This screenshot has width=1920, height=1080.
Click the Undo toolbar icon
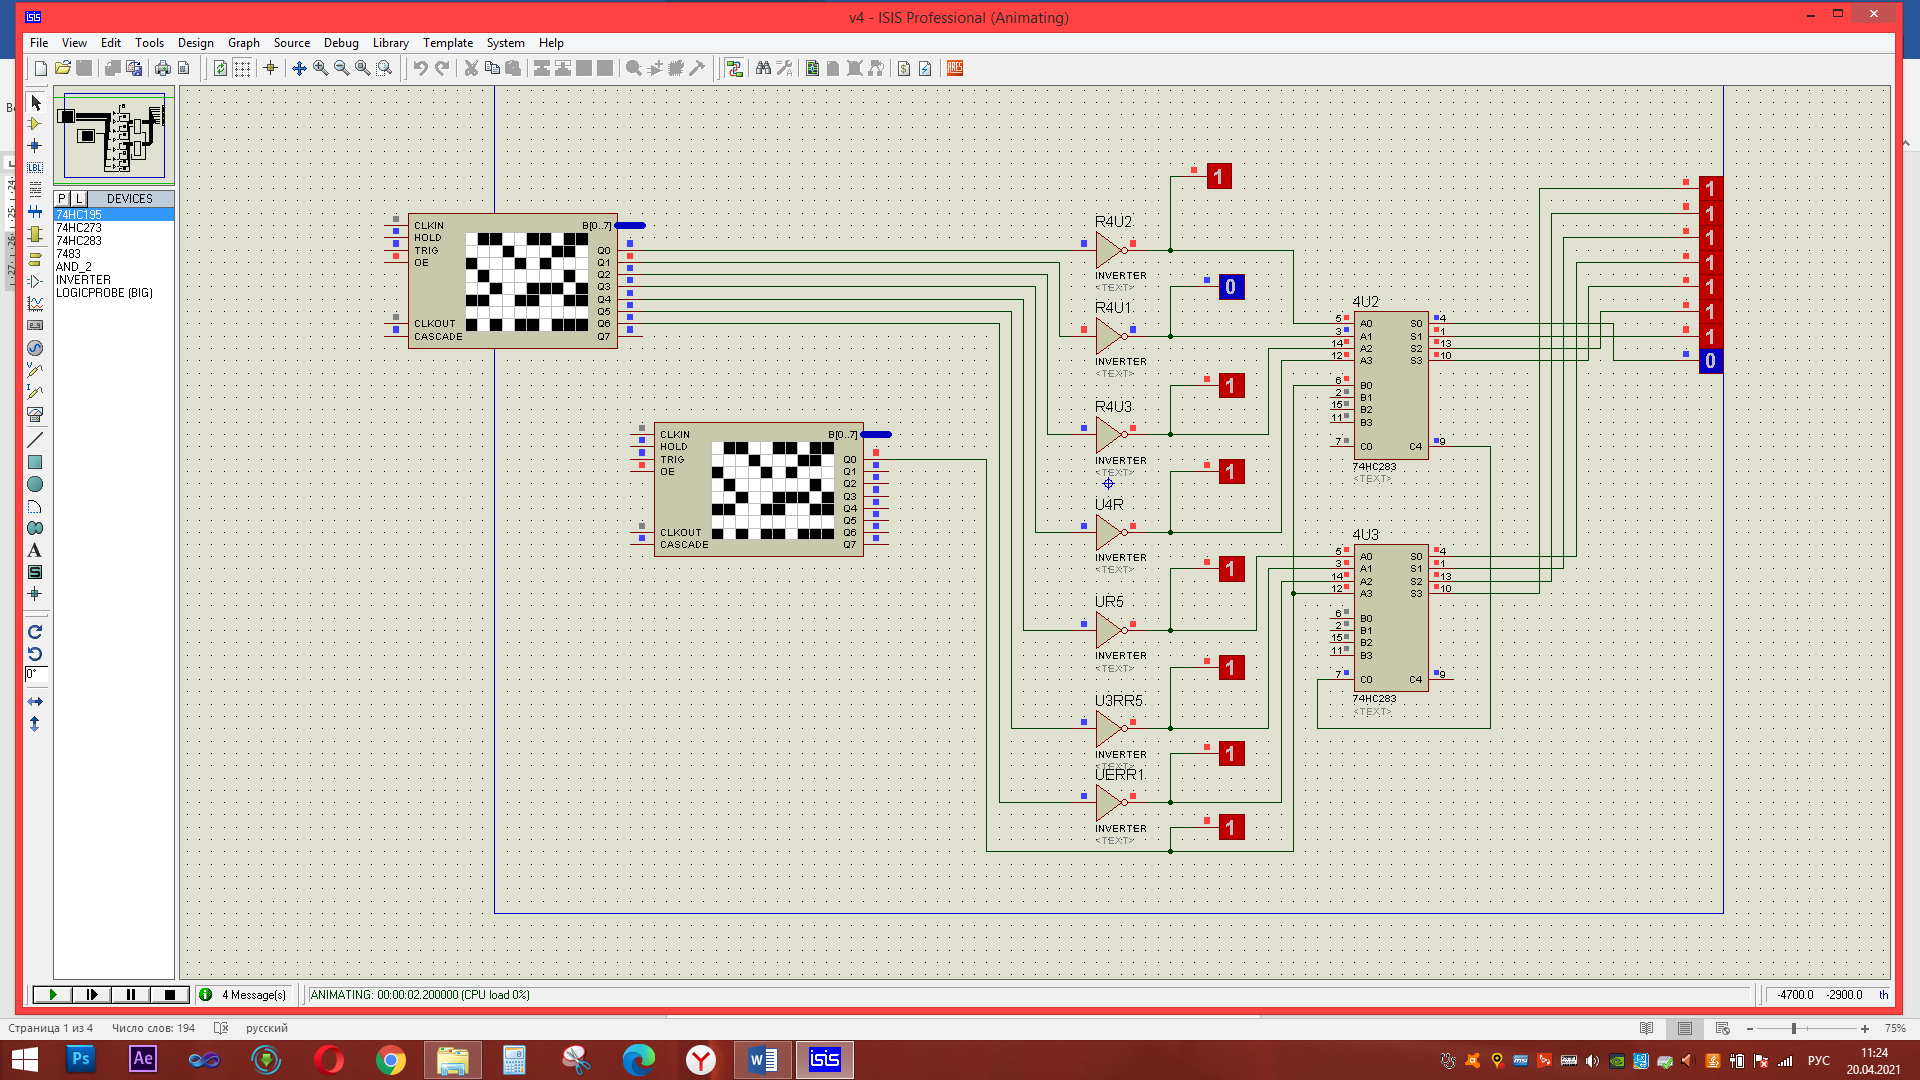pos(420,68)
